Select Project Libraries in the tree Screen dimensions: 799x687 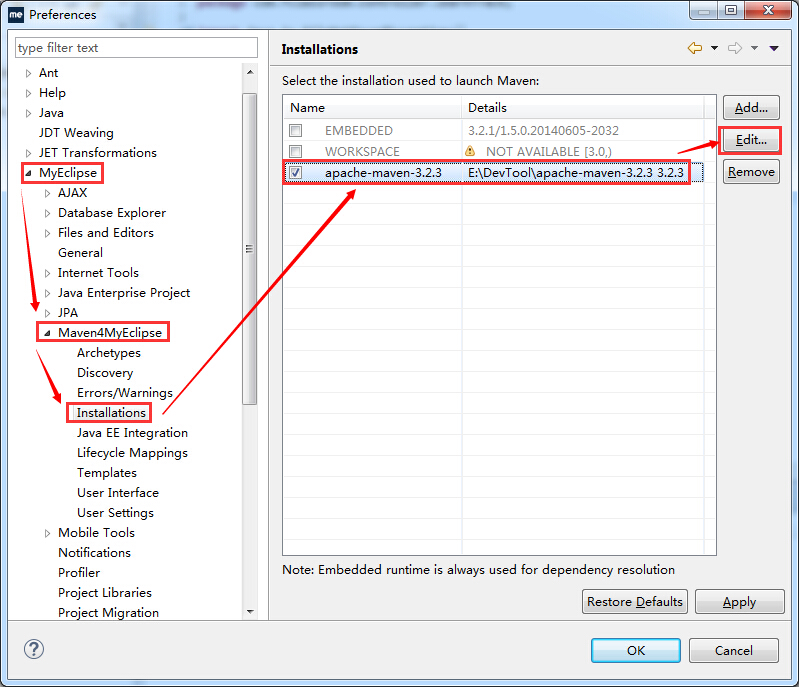coord(105,593)
